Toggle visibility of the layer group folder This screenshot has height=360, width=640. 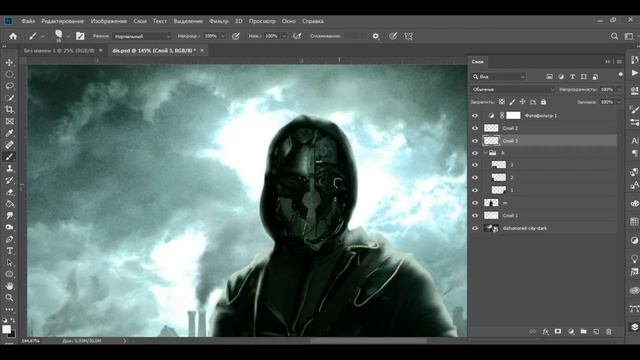pos(475,153)
